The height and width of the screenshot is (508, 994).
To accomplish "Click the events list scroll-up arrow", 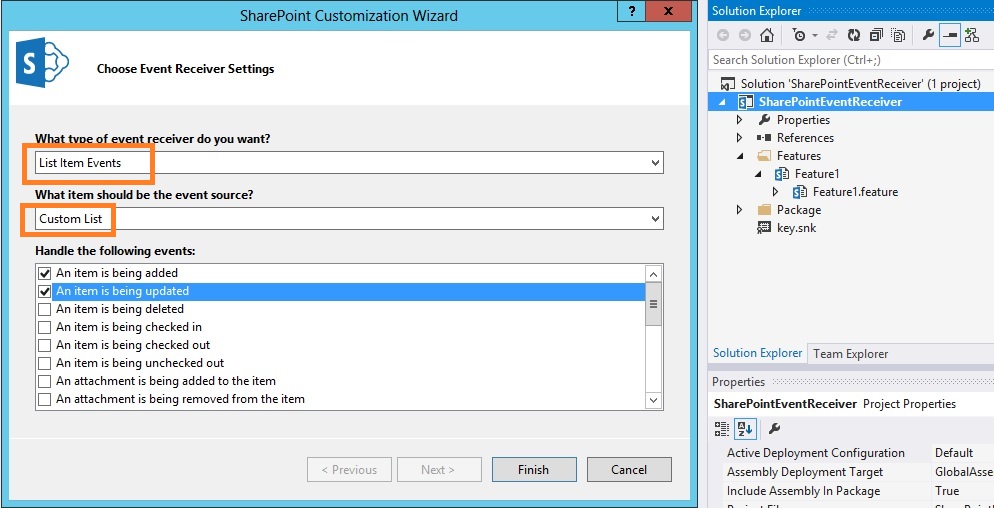I will tap(654, 274).
